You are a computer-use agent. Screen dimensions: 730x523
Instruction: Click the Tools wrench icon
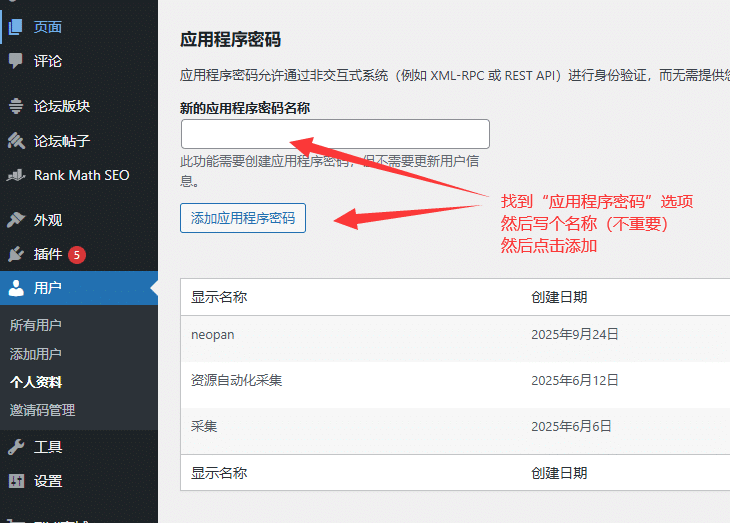16,447
